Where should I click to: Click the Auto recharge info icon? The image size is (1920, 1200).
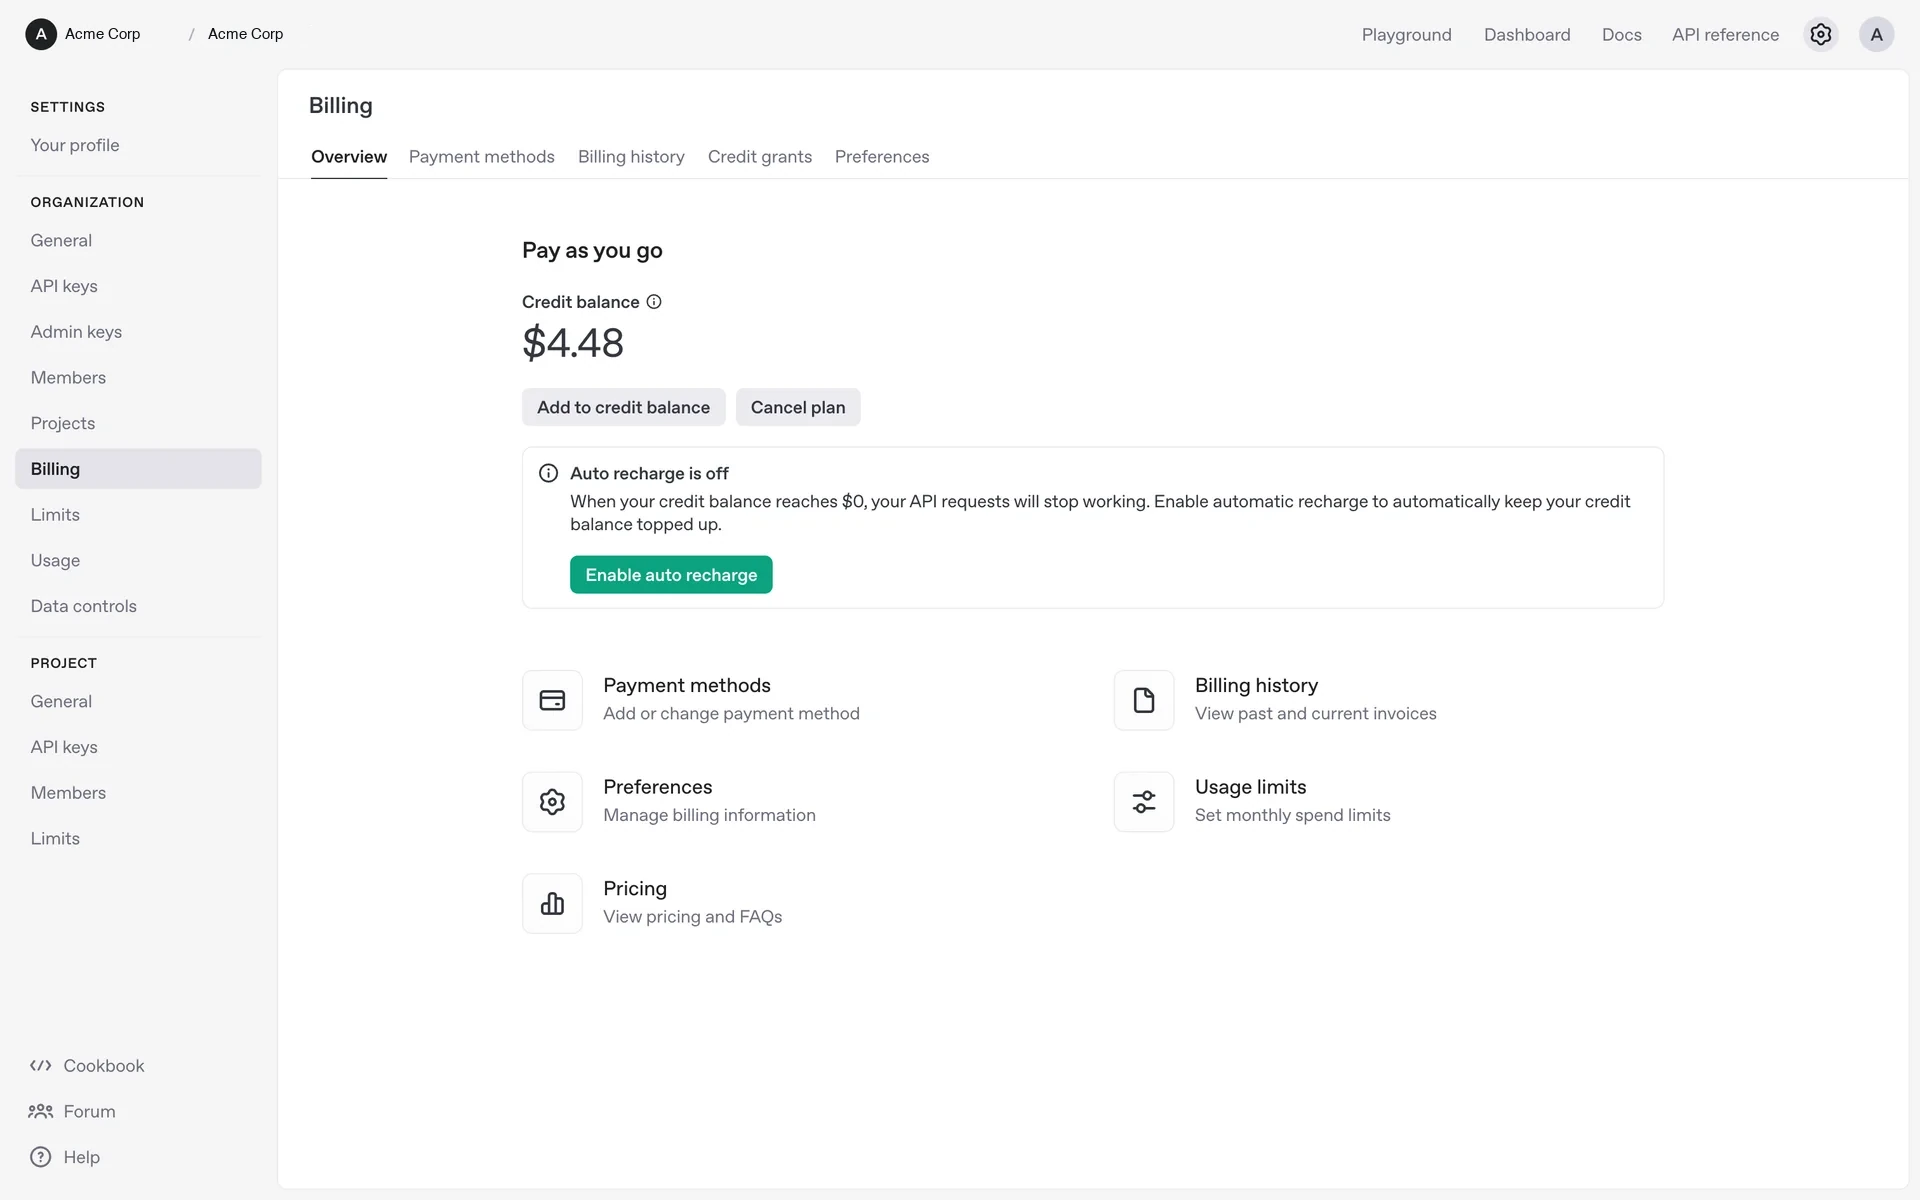[548, 473]
